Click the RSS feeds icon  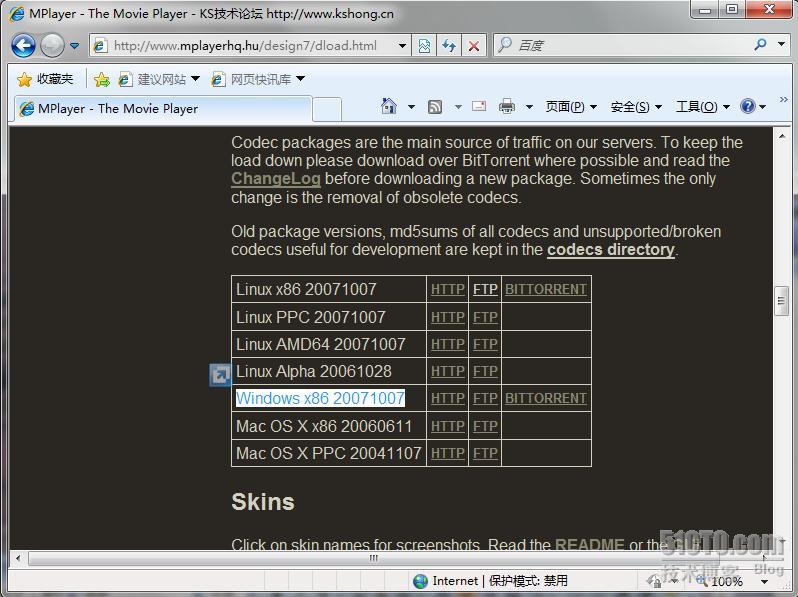(435, 107)
